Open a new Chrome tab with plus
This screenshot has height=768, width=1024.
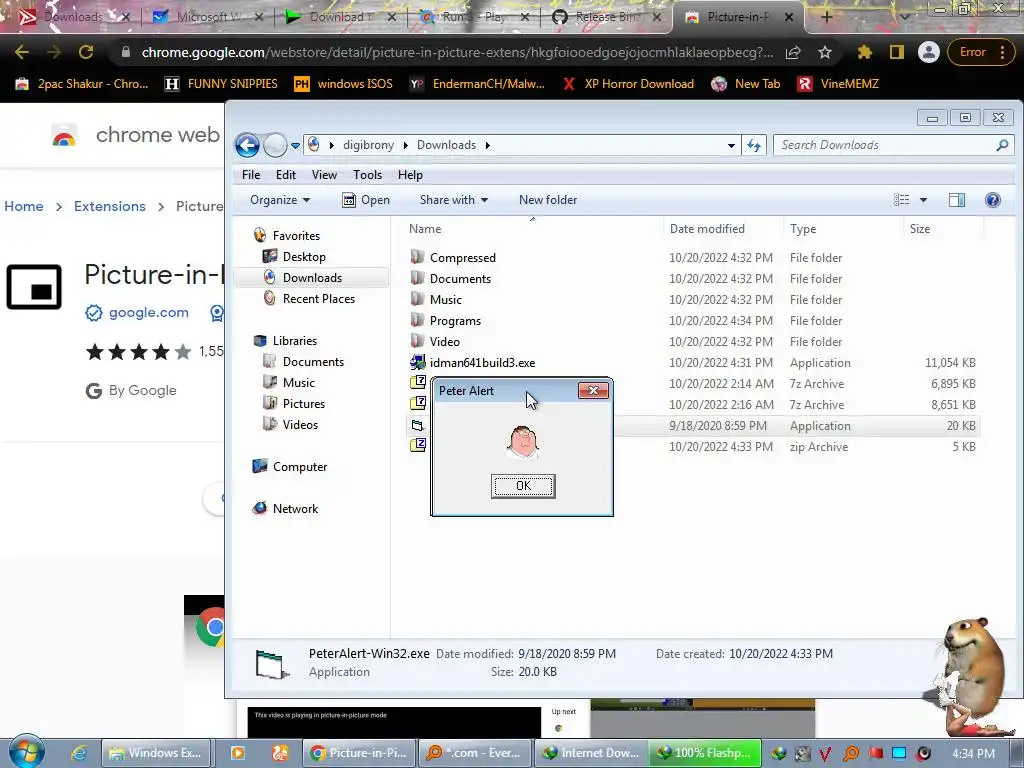click(826, 17)
